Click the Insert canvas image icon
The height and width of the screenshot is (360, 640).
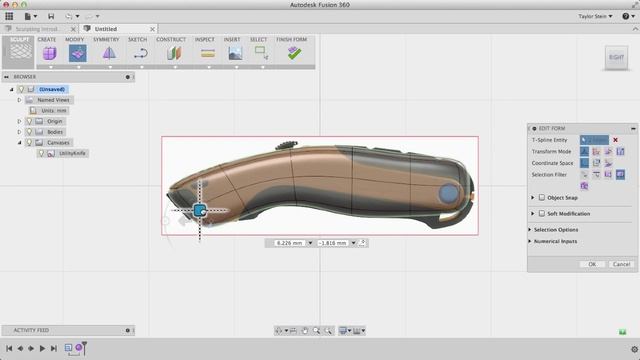coord(236,53)
